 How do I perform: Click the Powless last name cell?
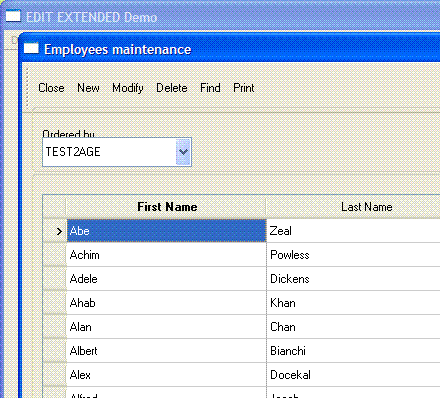tap(353, 255)
